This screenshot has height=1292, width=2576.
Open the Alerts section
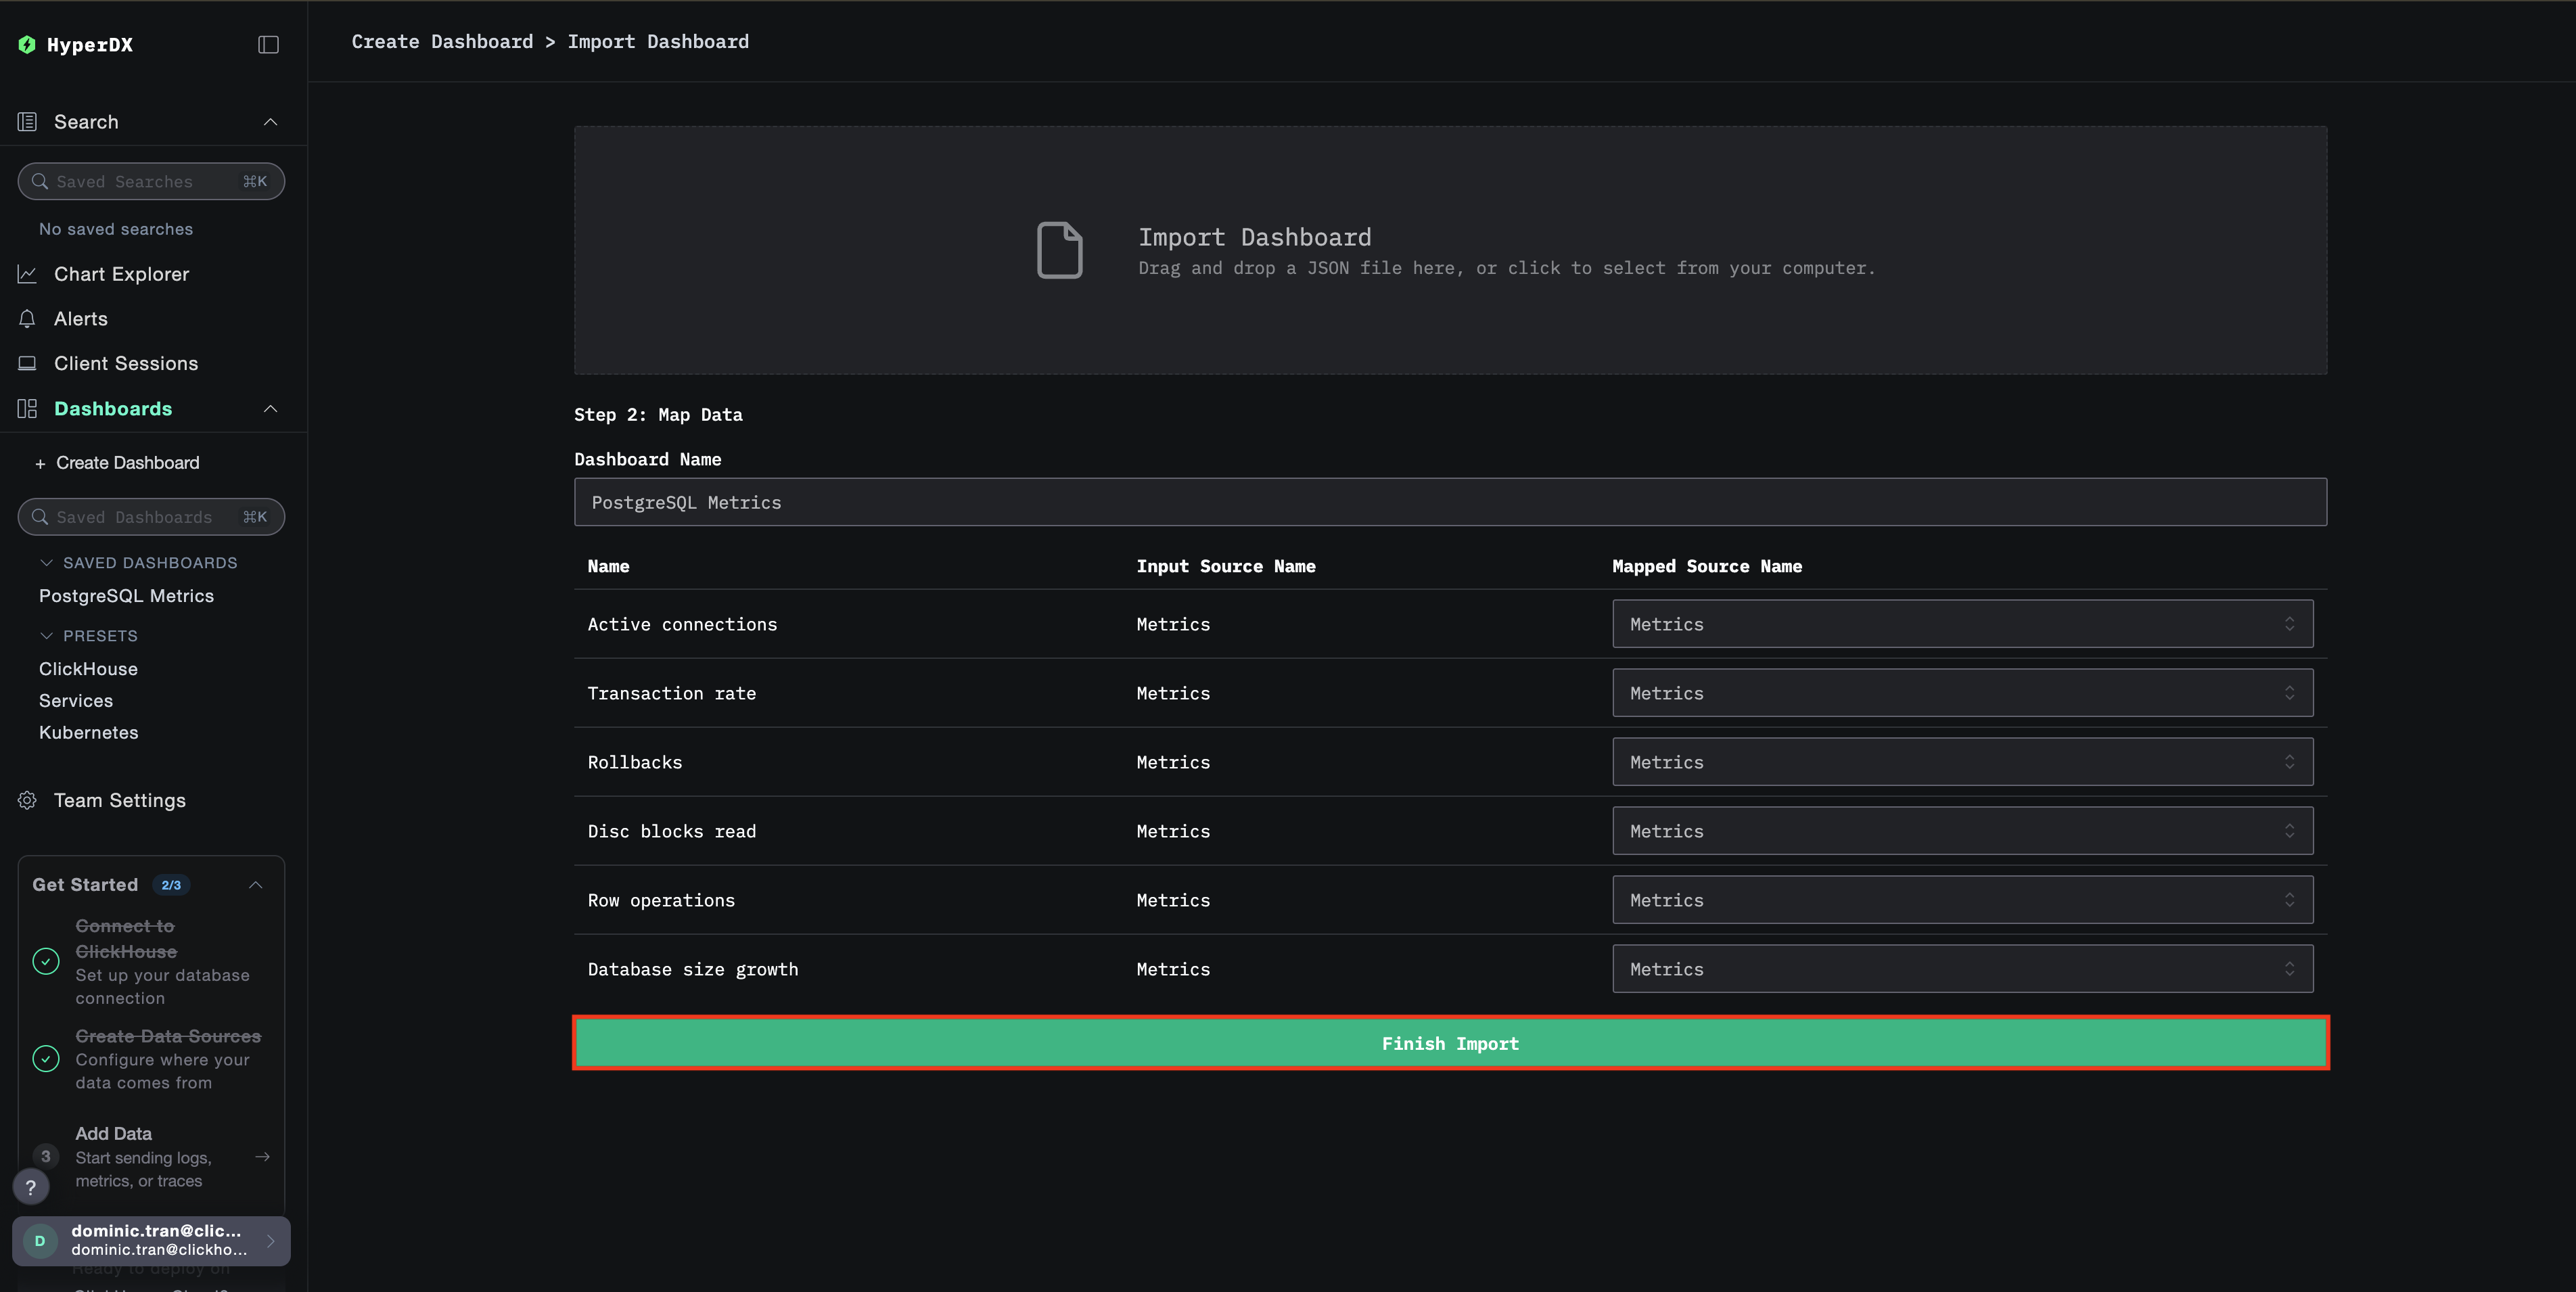click(81, 318)
